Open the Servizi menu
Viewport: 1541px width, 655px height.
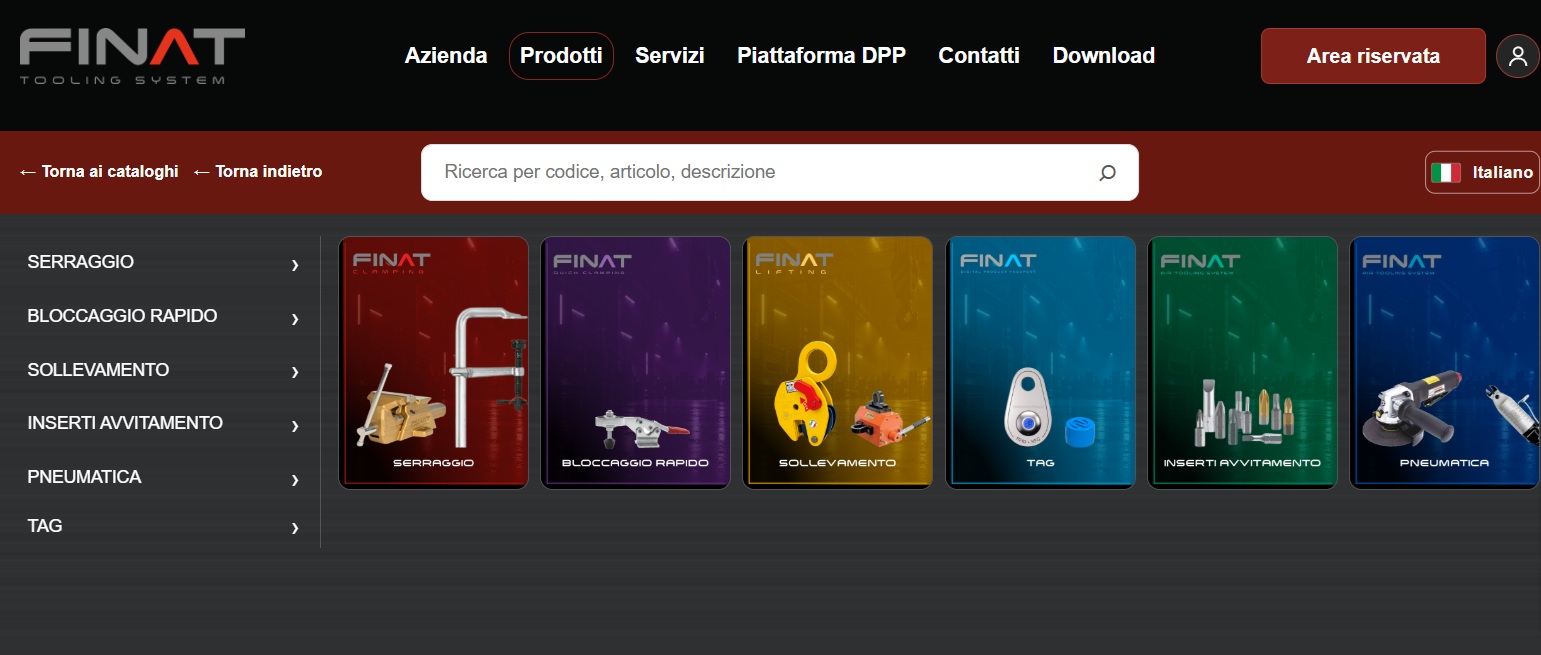pos(670,56)
